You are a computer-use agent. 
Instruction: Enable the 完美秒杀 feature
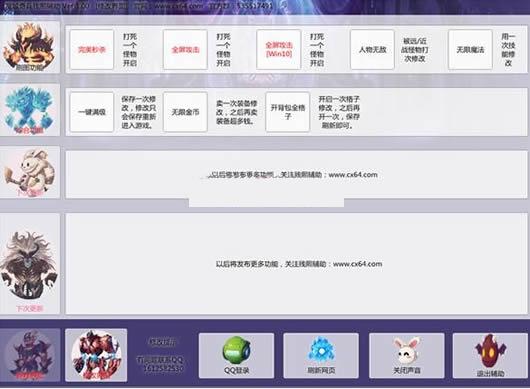pyautogui.click(x=92, y=50)
